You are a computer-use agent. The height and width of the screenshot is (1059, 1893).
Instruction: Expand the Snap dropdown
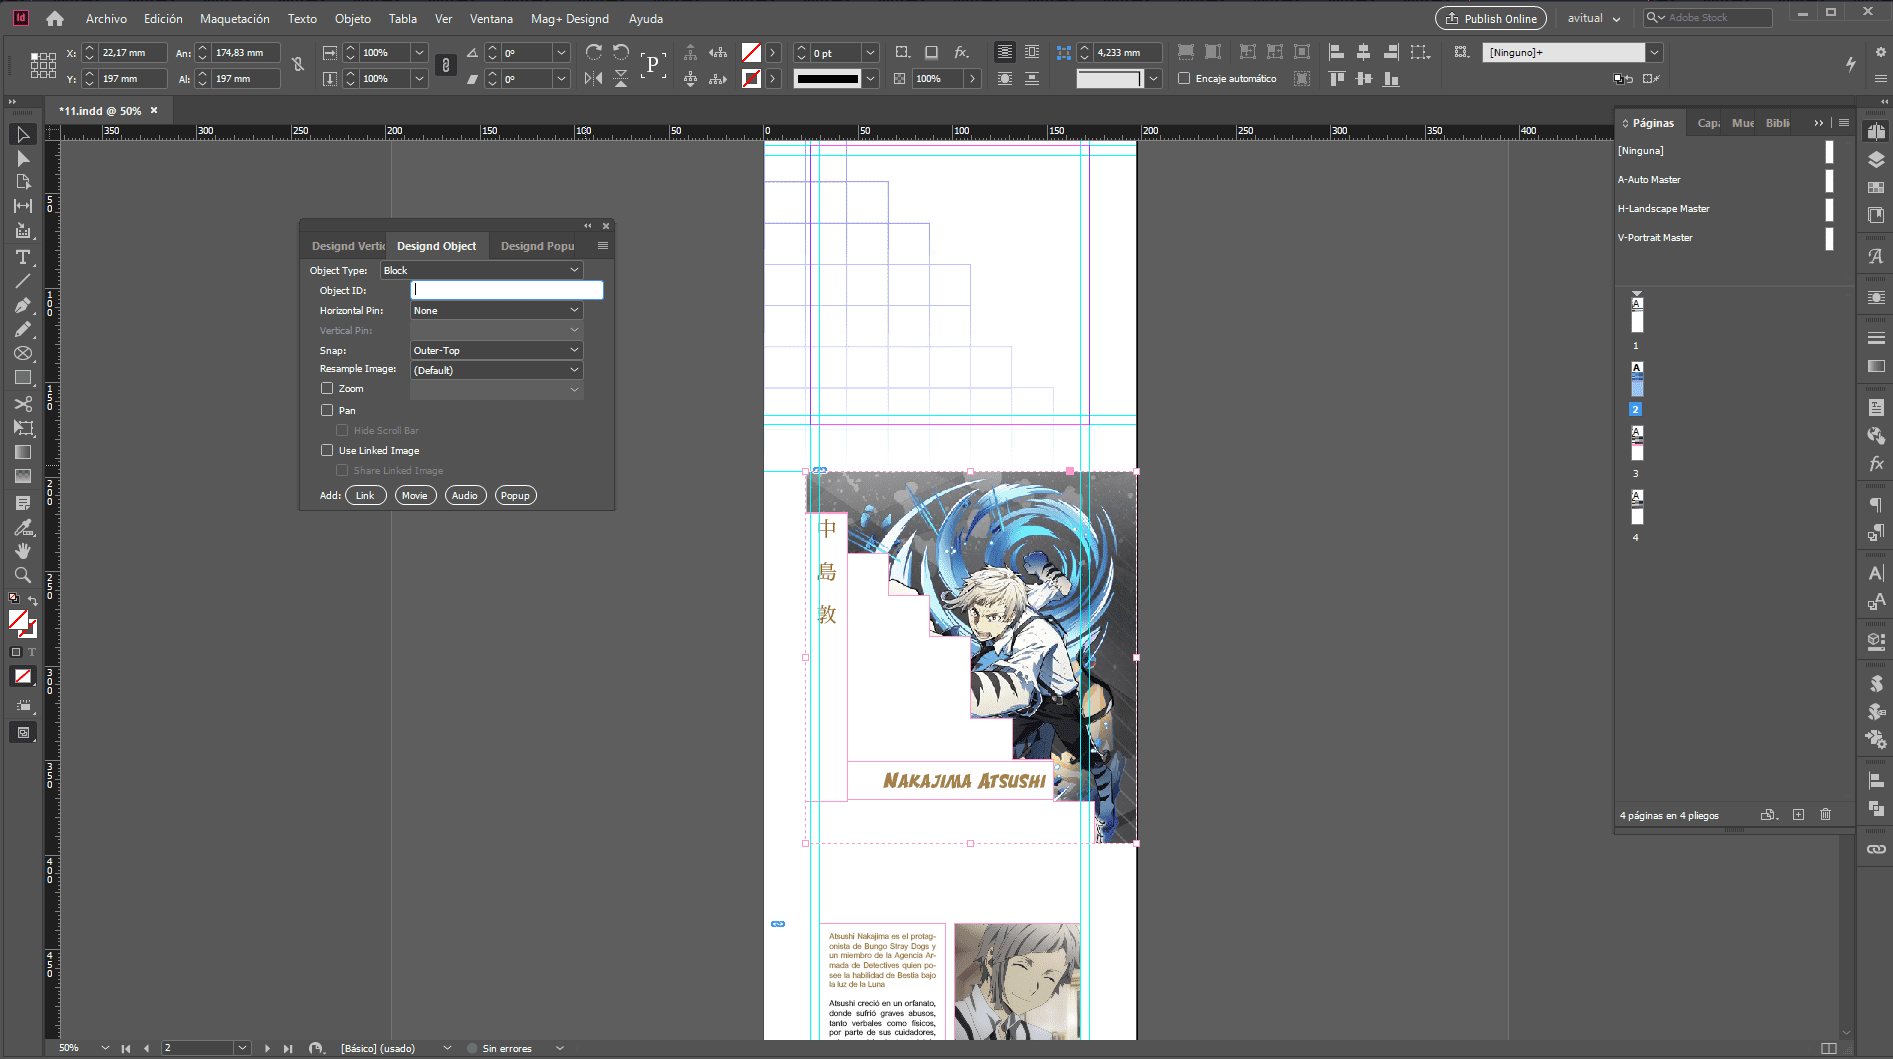[496, 350]
